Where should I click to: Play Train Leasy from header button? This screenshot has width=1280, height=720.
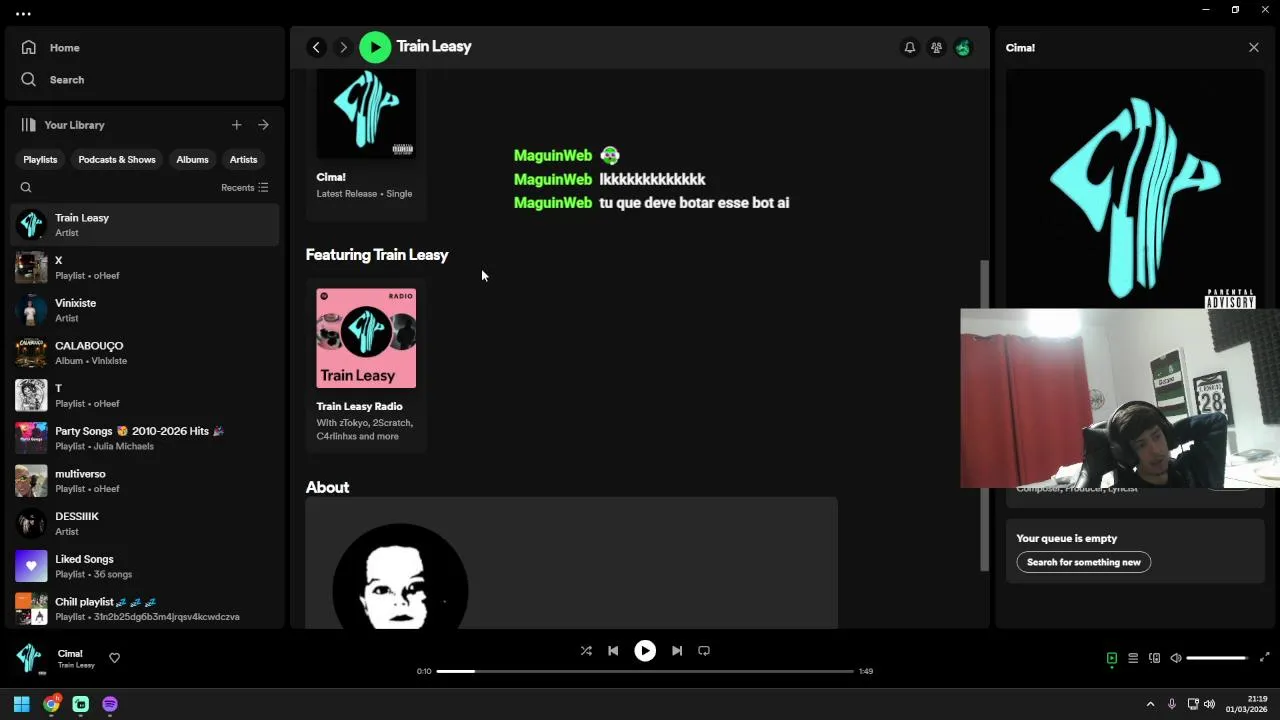pos(375,47)
